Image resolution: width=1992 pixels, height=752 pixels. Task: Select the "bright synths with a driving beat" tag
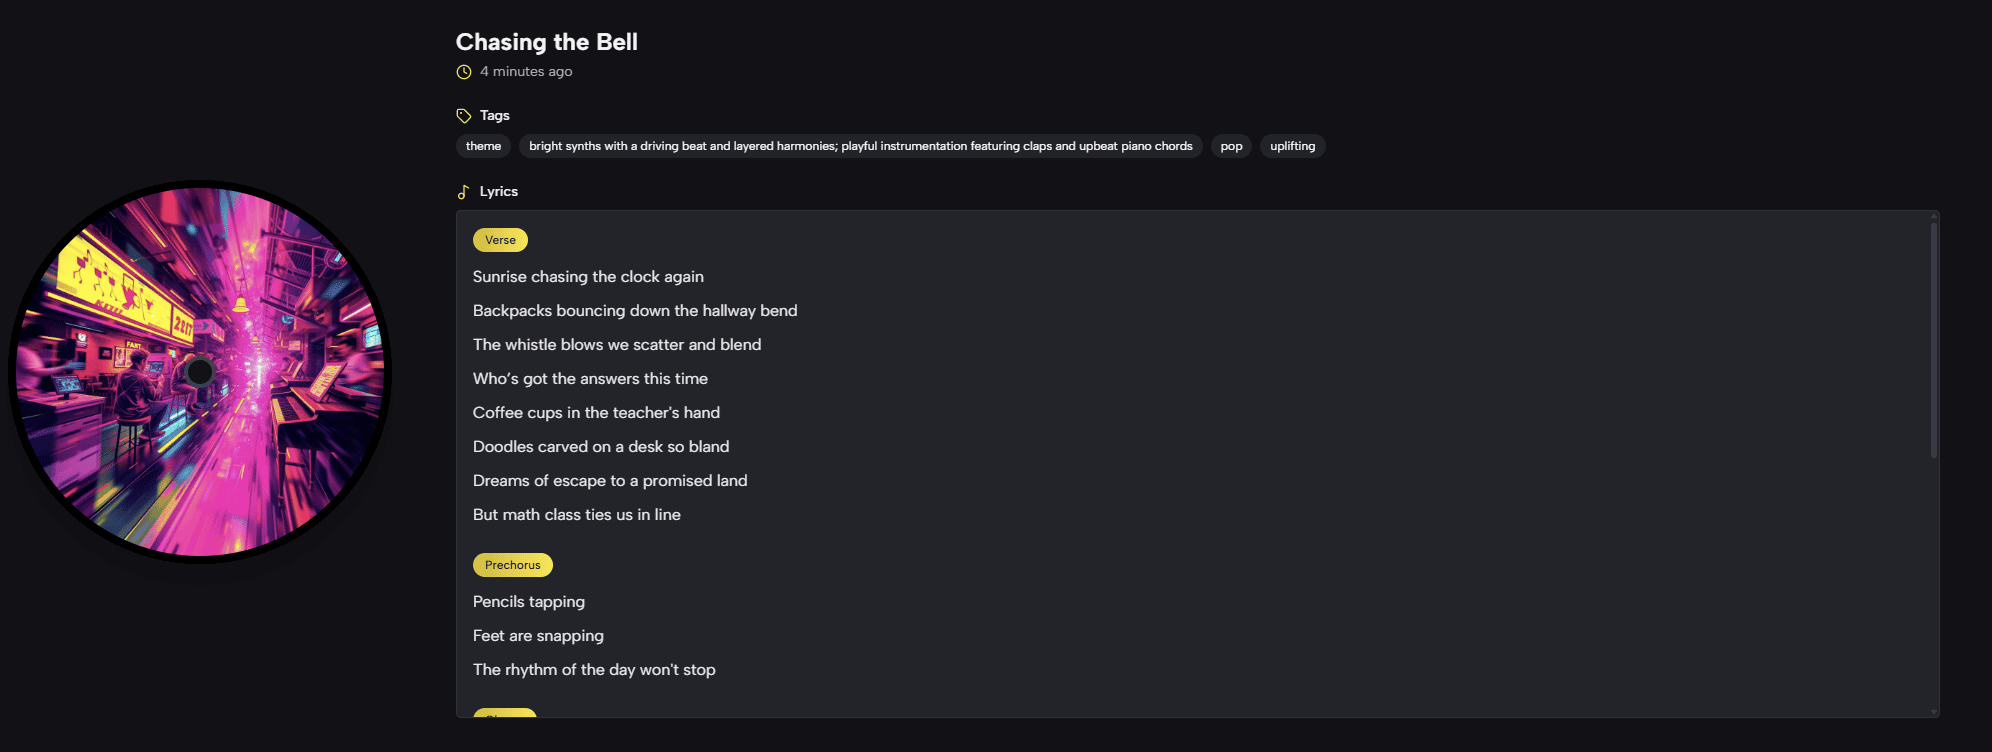coord(860,146)
